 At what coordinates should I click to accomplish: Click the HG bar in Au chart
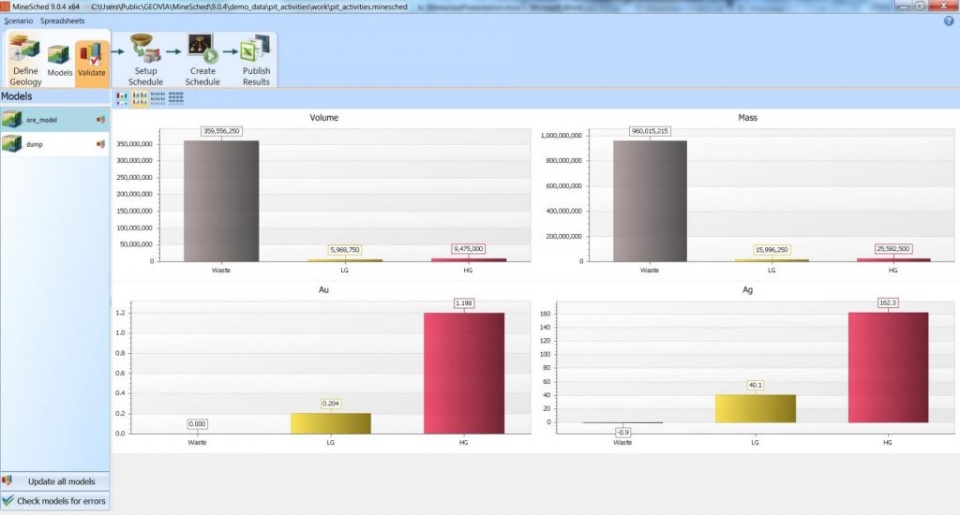coord(464,373)
